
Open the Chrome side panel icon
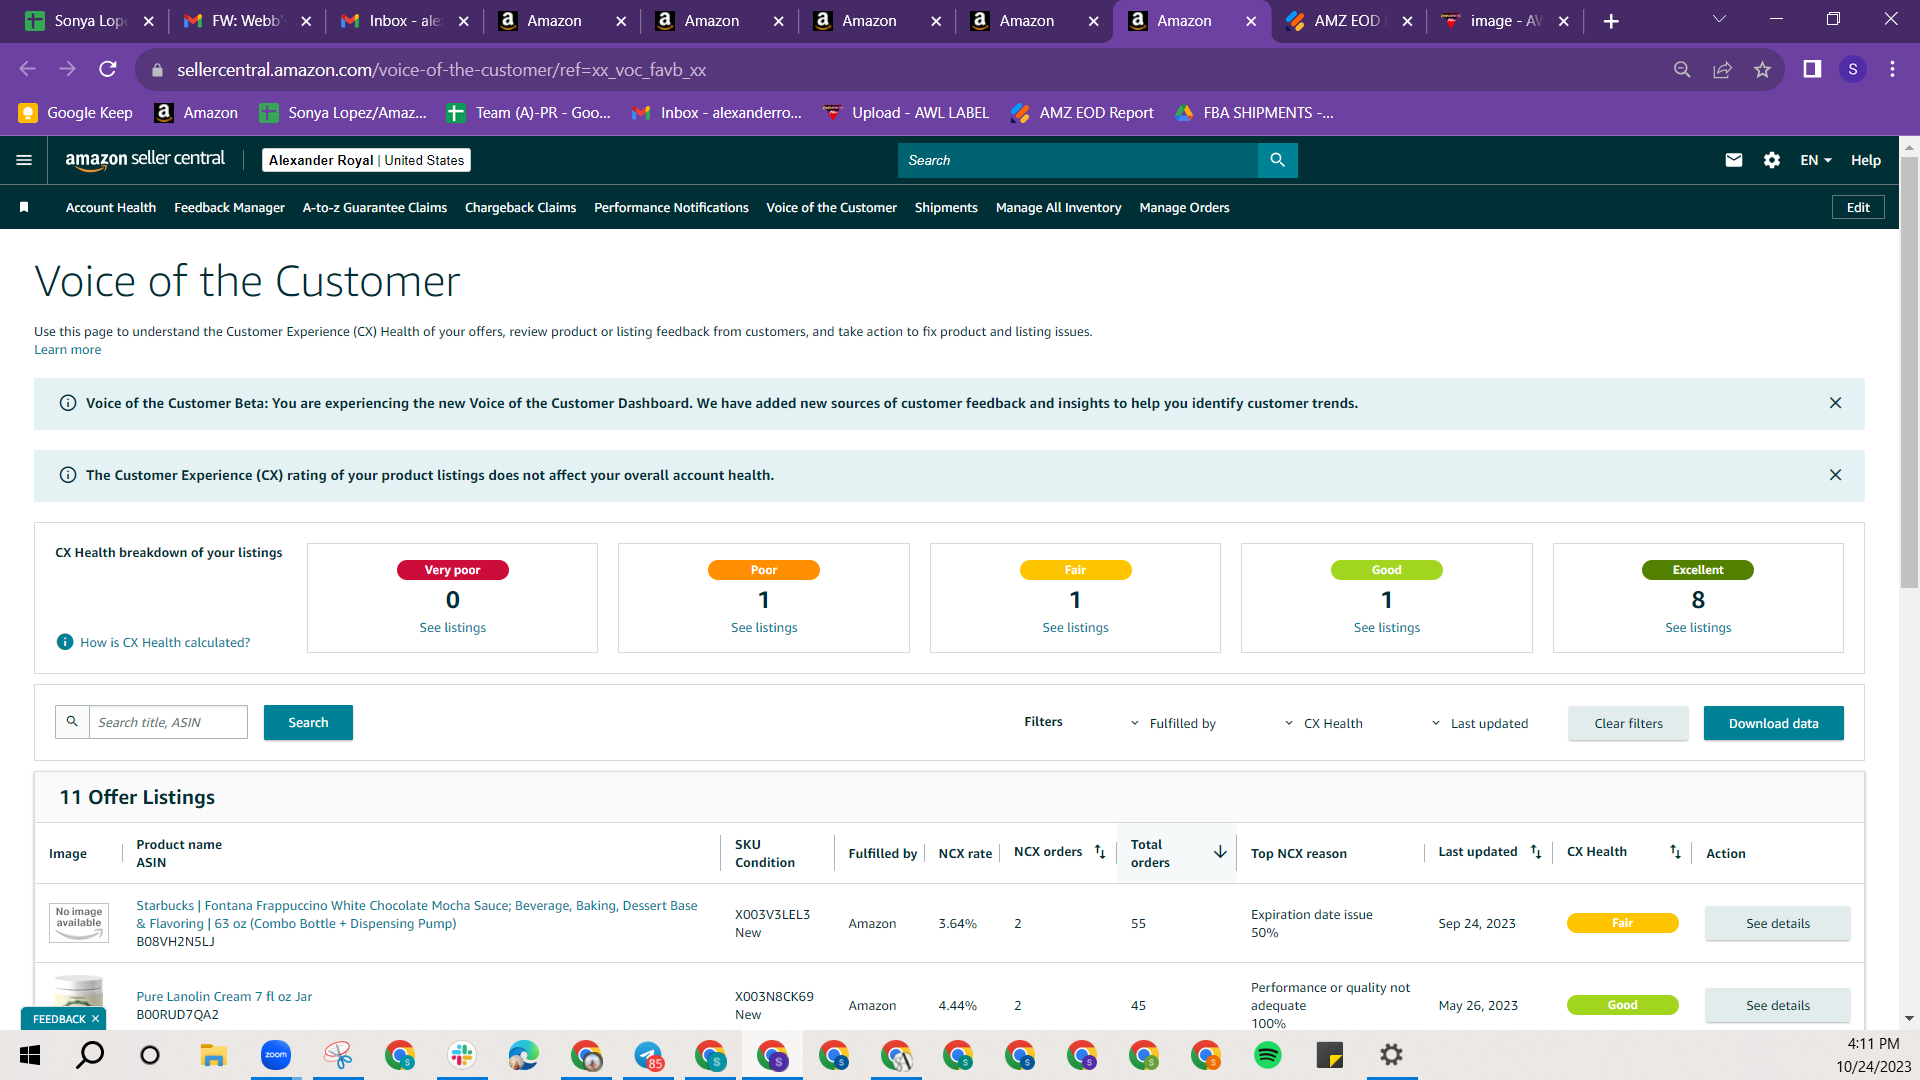[x=1812, y=69]
